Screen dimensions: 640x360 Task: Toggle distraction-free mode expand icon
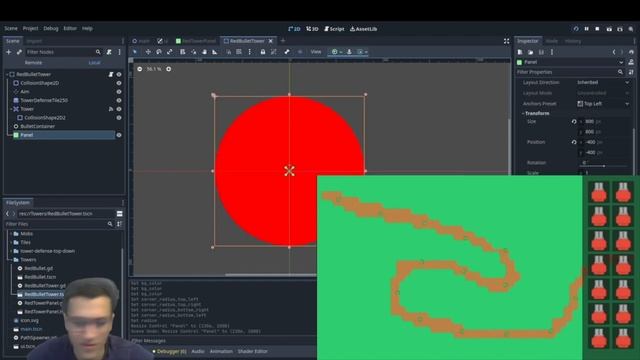507,41
